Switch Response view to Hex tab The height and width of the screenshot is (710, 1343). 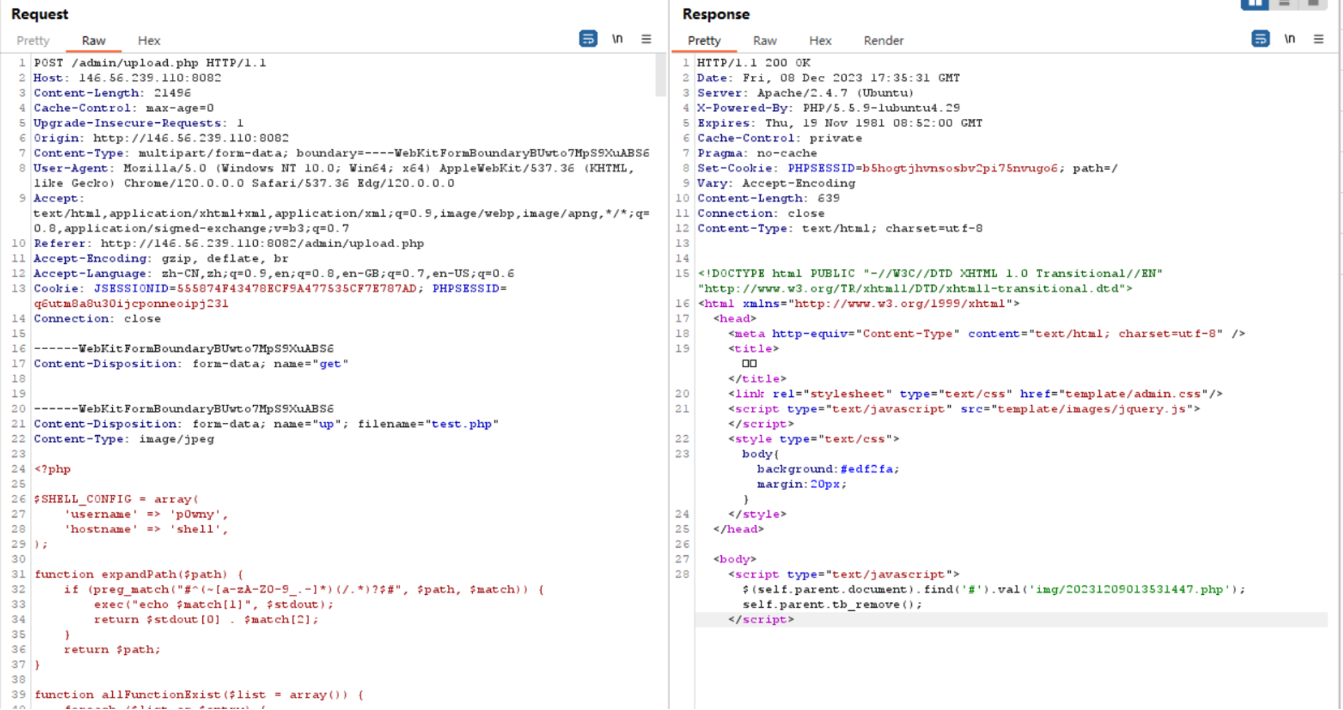(820, 41)
